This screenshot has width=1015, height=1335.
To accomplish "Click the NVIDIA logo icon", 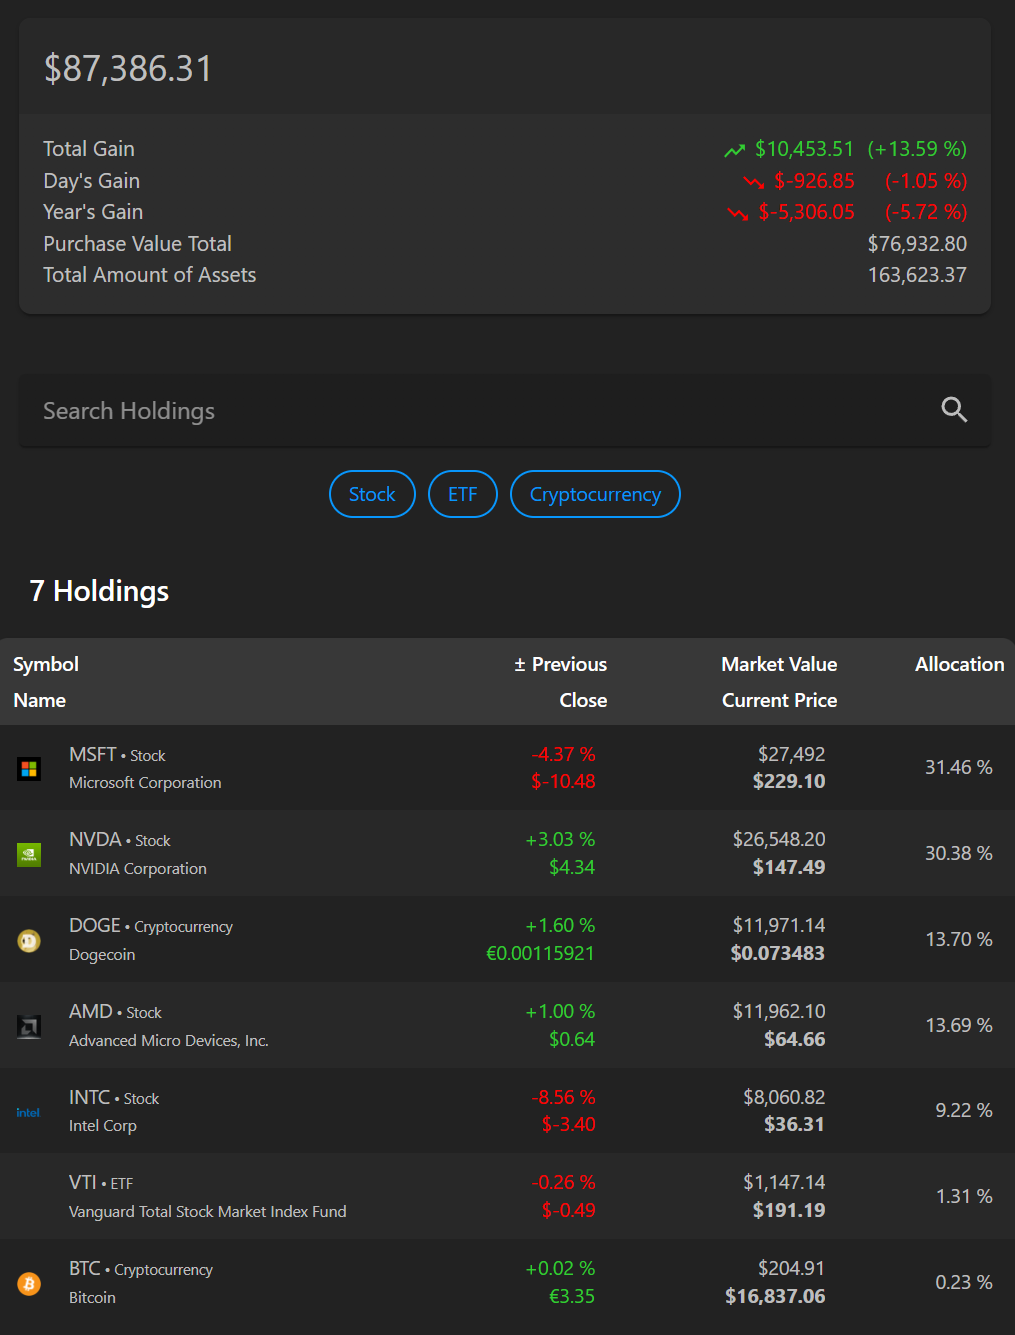I will click(29, 855).
